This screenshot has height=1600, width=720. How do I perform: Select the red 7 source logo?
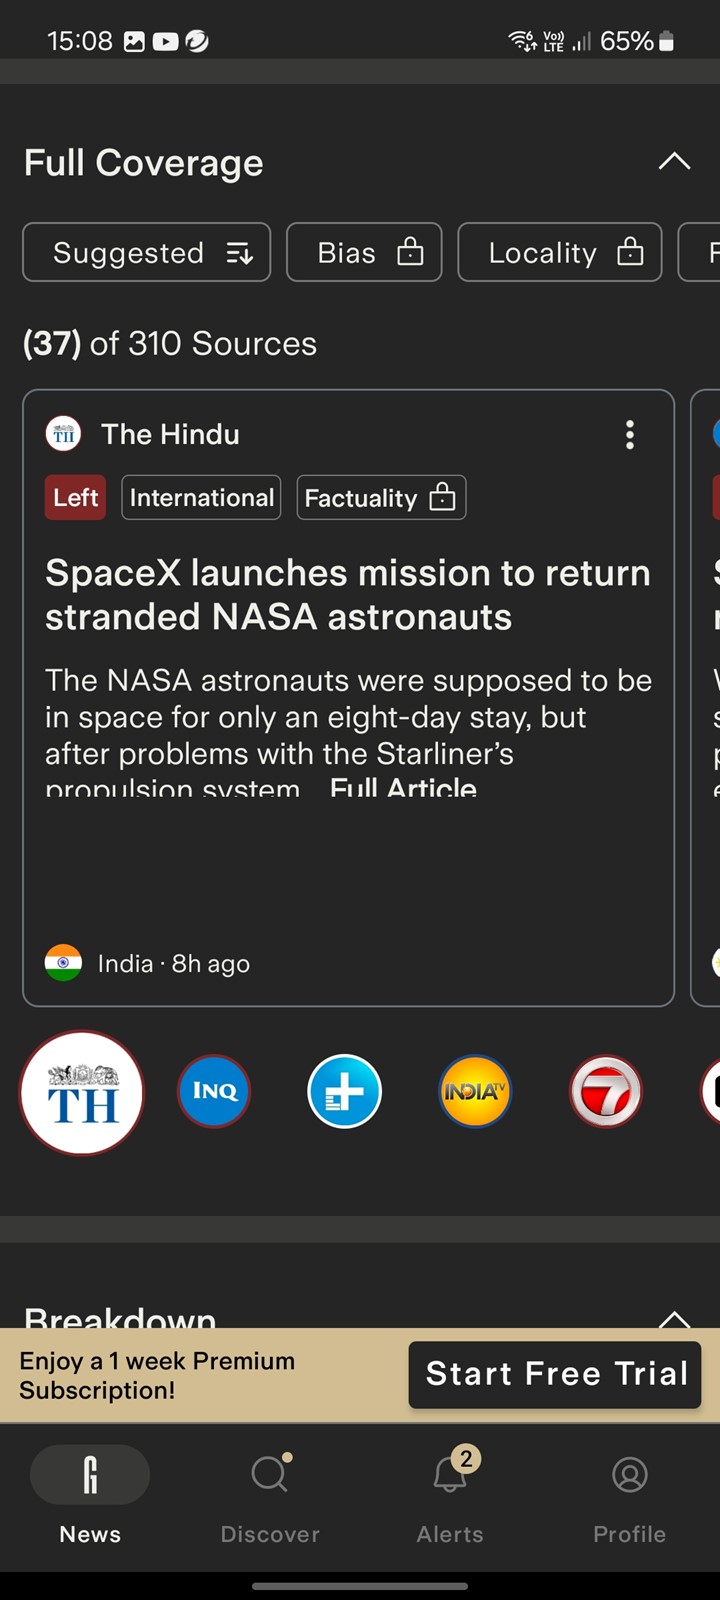pos(606,1091)
